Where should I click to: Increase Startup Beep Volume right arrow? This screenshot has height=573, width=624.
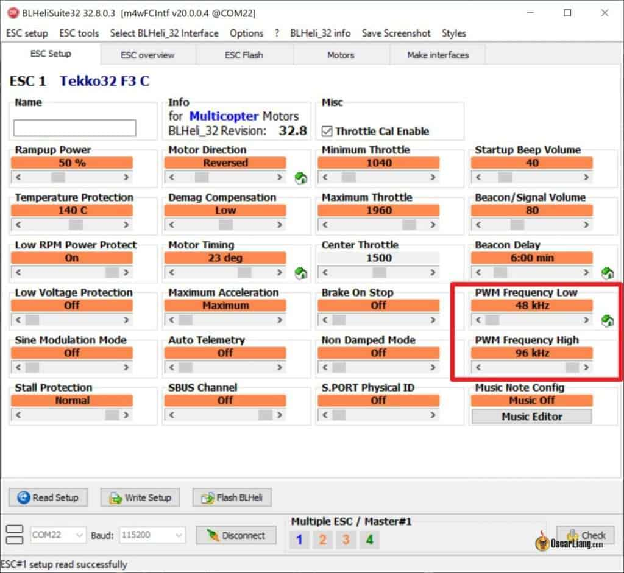586,177
